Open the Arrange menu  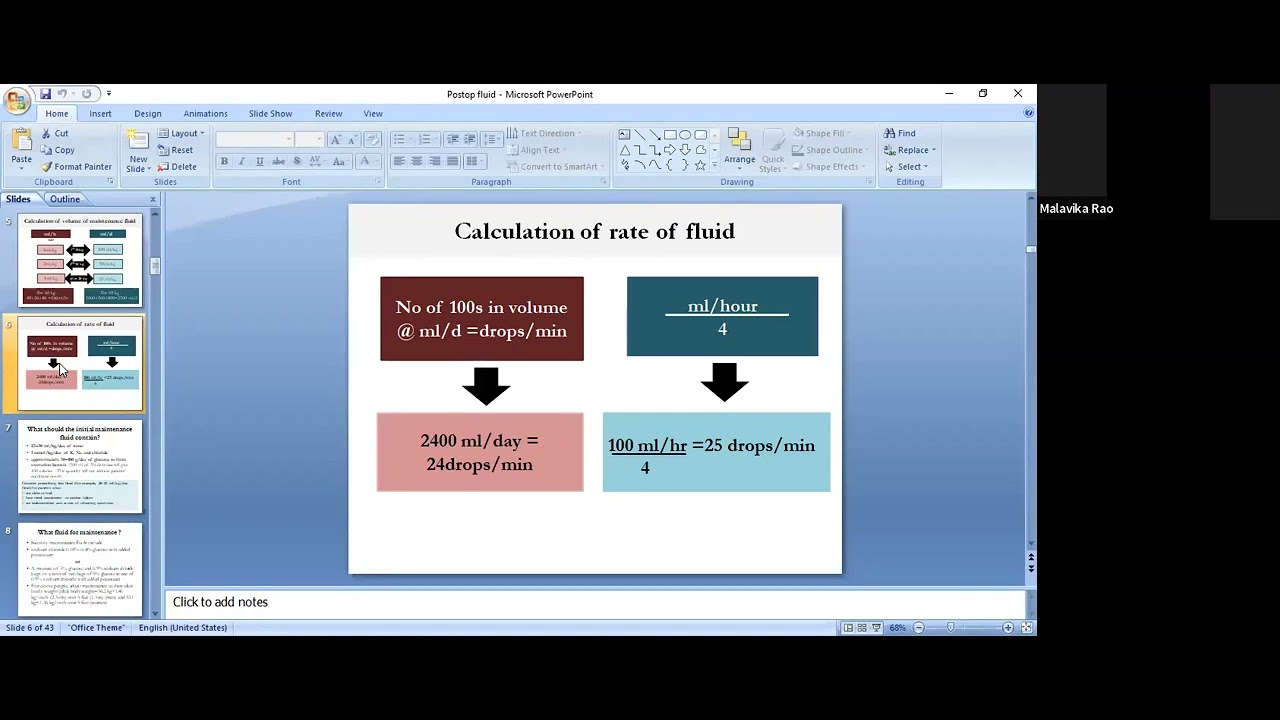tap(740, 151)
